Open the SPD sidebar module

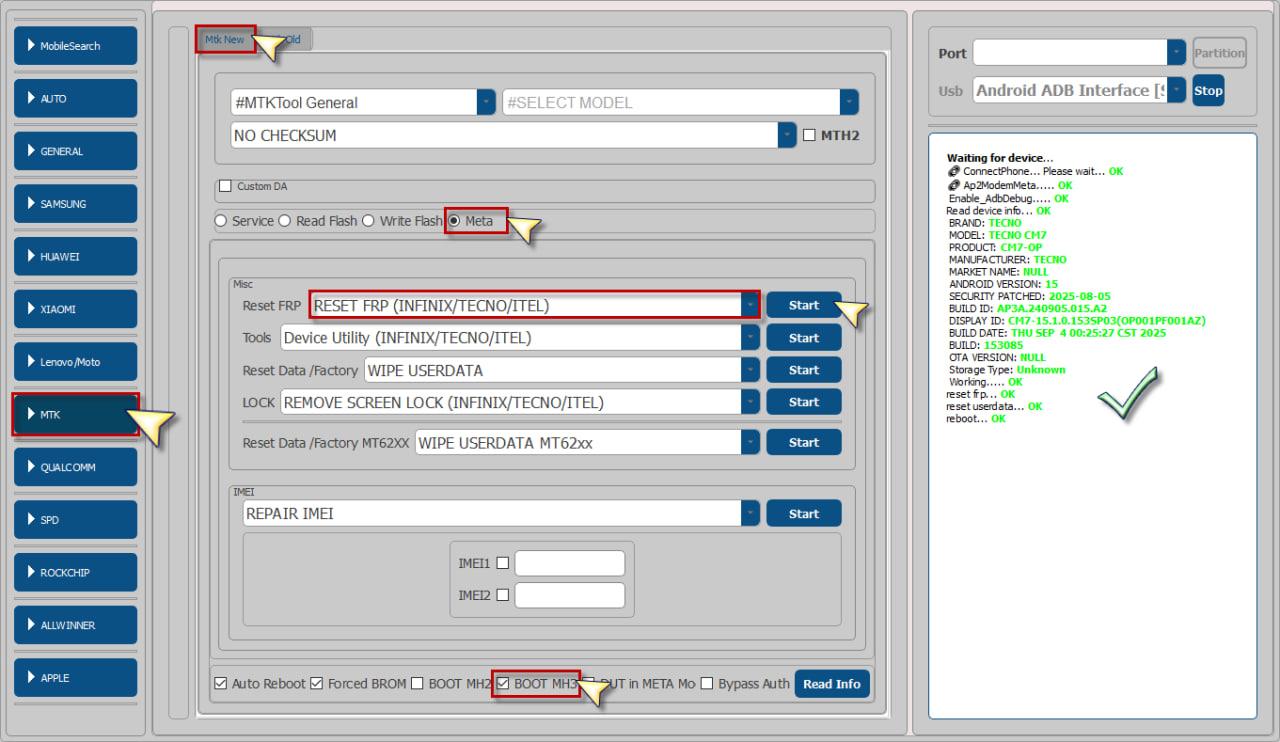click(75, 520)
